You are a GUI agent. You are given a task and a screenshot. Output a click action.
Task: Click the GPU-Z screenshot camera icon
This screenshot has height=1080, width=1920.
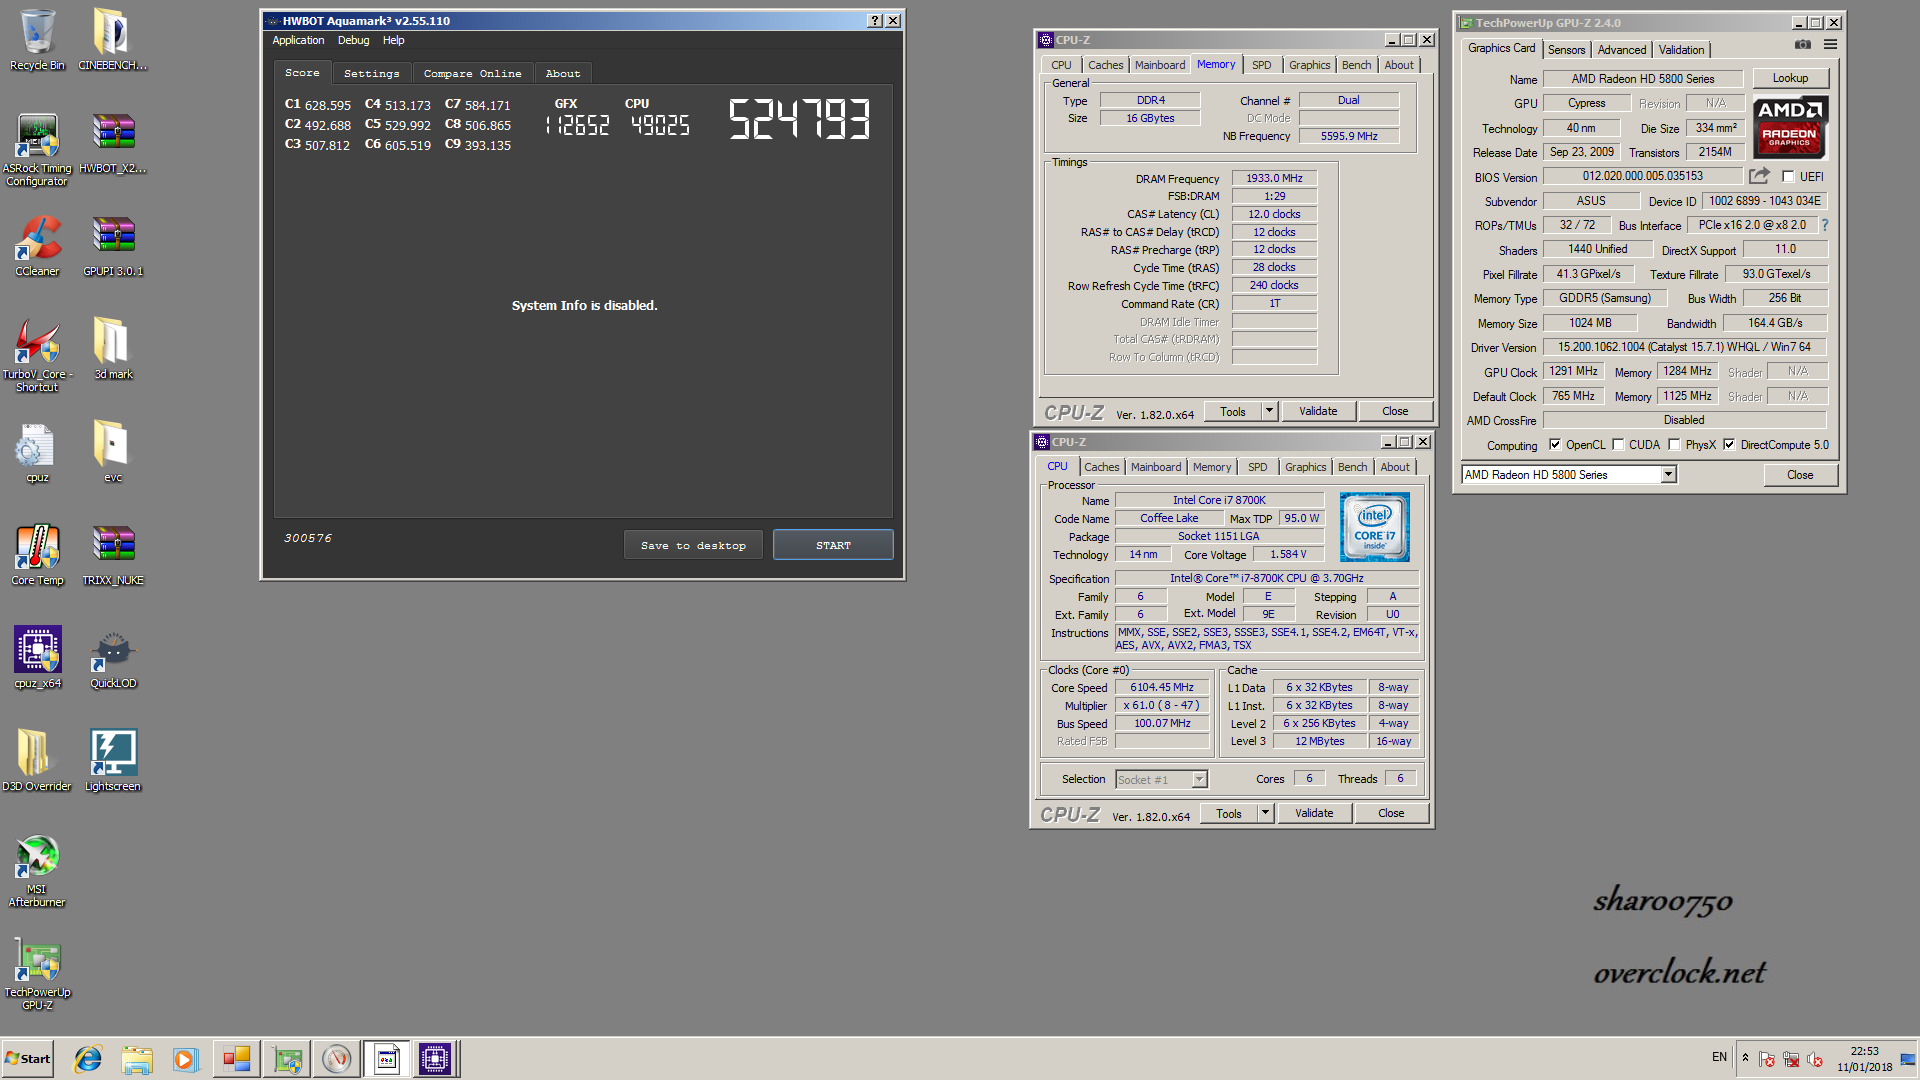click(x=1802, y=44)
